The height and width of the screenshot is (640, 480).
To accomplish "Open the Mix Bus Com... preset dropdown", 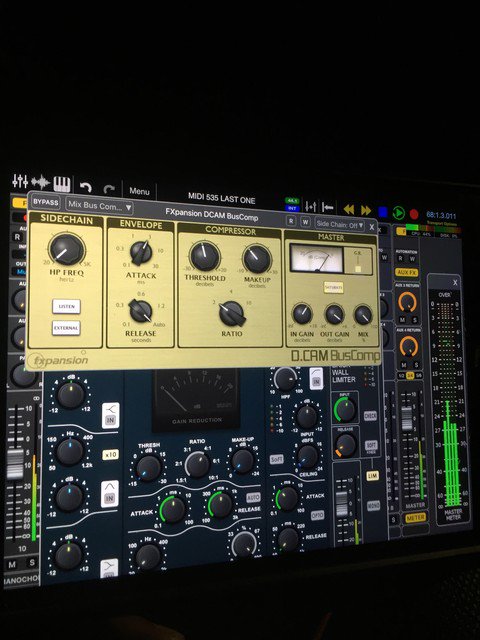I will [x=100, y=205].
